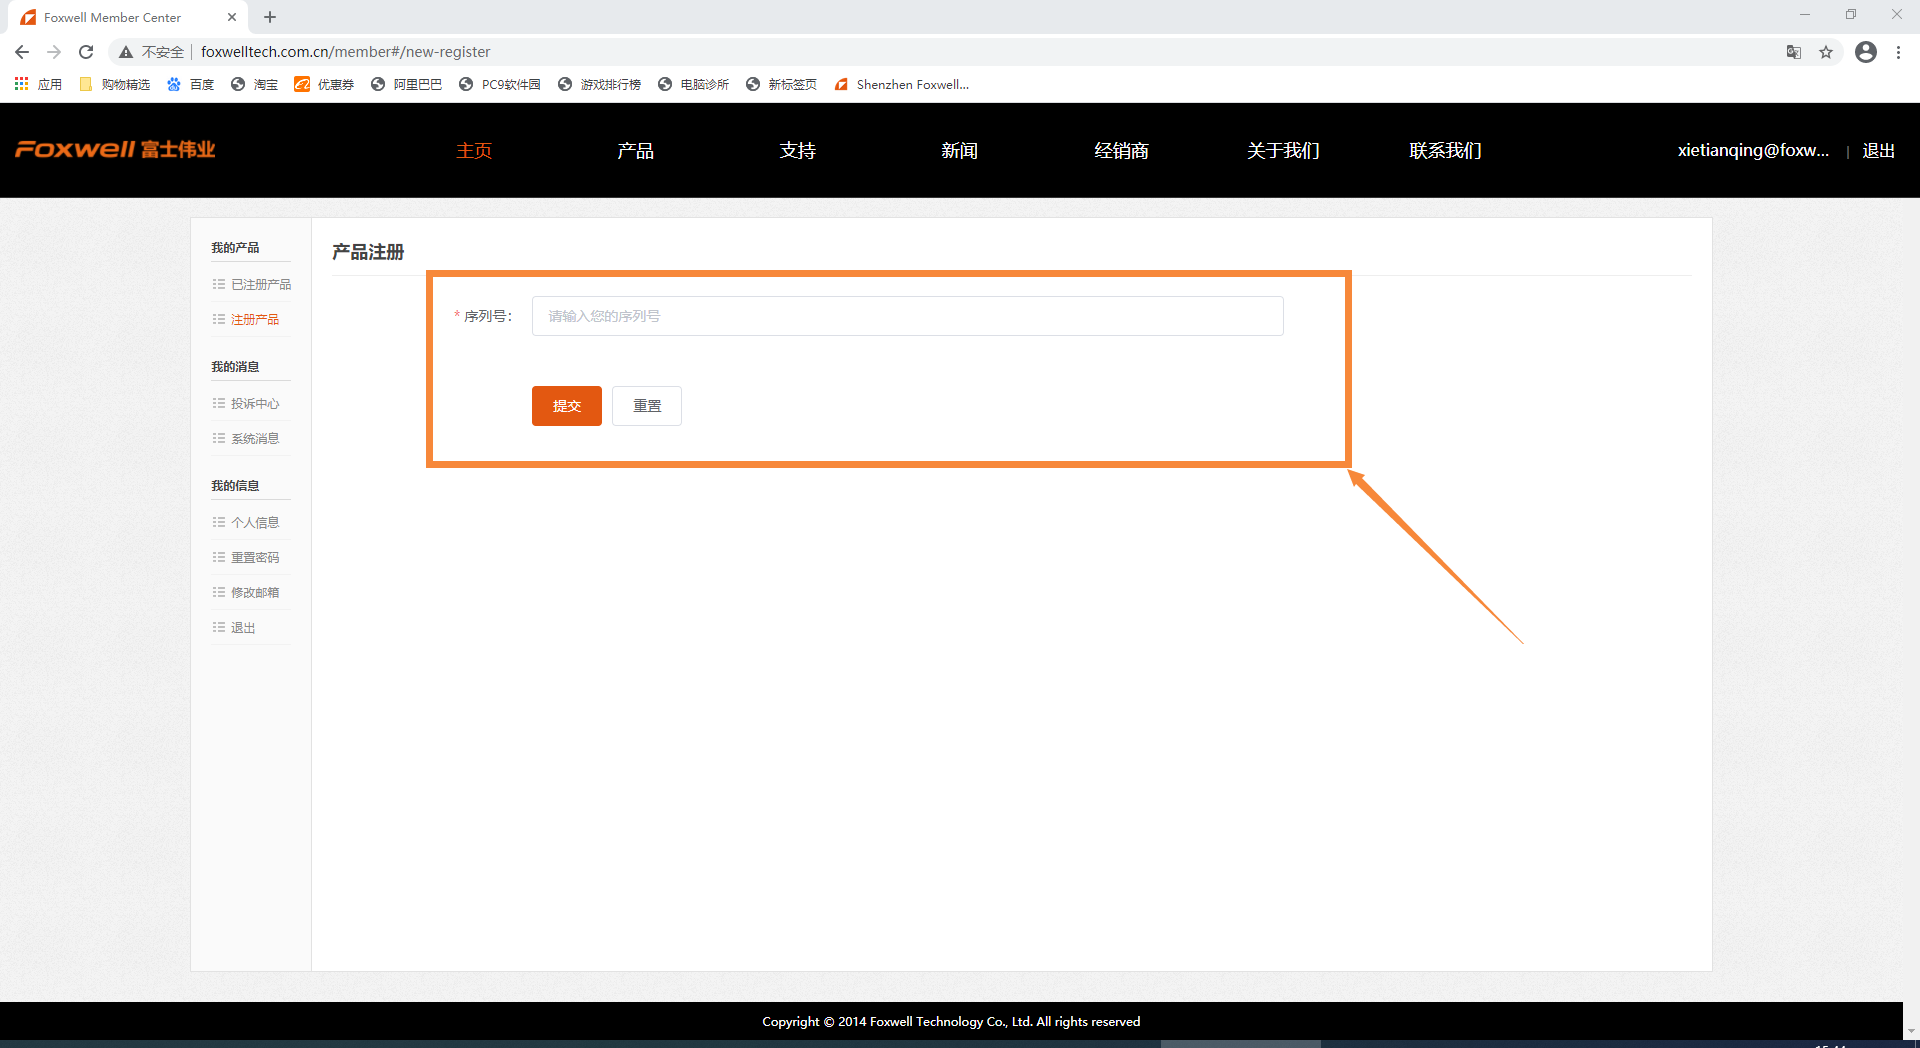The width and height of the screenshot is (1920, 1048).
Task: Open the 产品 navigation menu
Action: click(x=635, y=151)
